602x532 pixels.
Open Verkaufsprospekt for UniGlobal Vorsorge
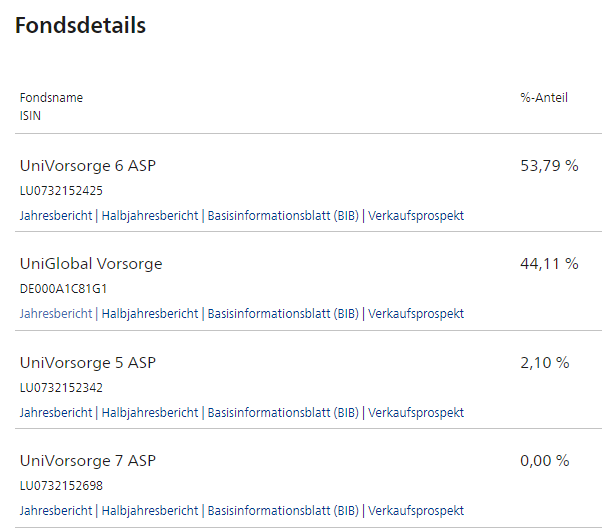point(416,314)
